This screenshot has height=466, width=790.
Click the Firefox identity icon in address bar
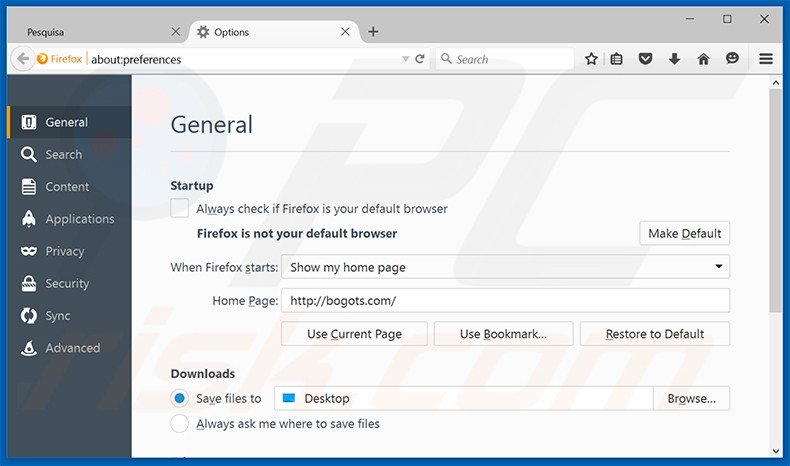tap(43, 59)
